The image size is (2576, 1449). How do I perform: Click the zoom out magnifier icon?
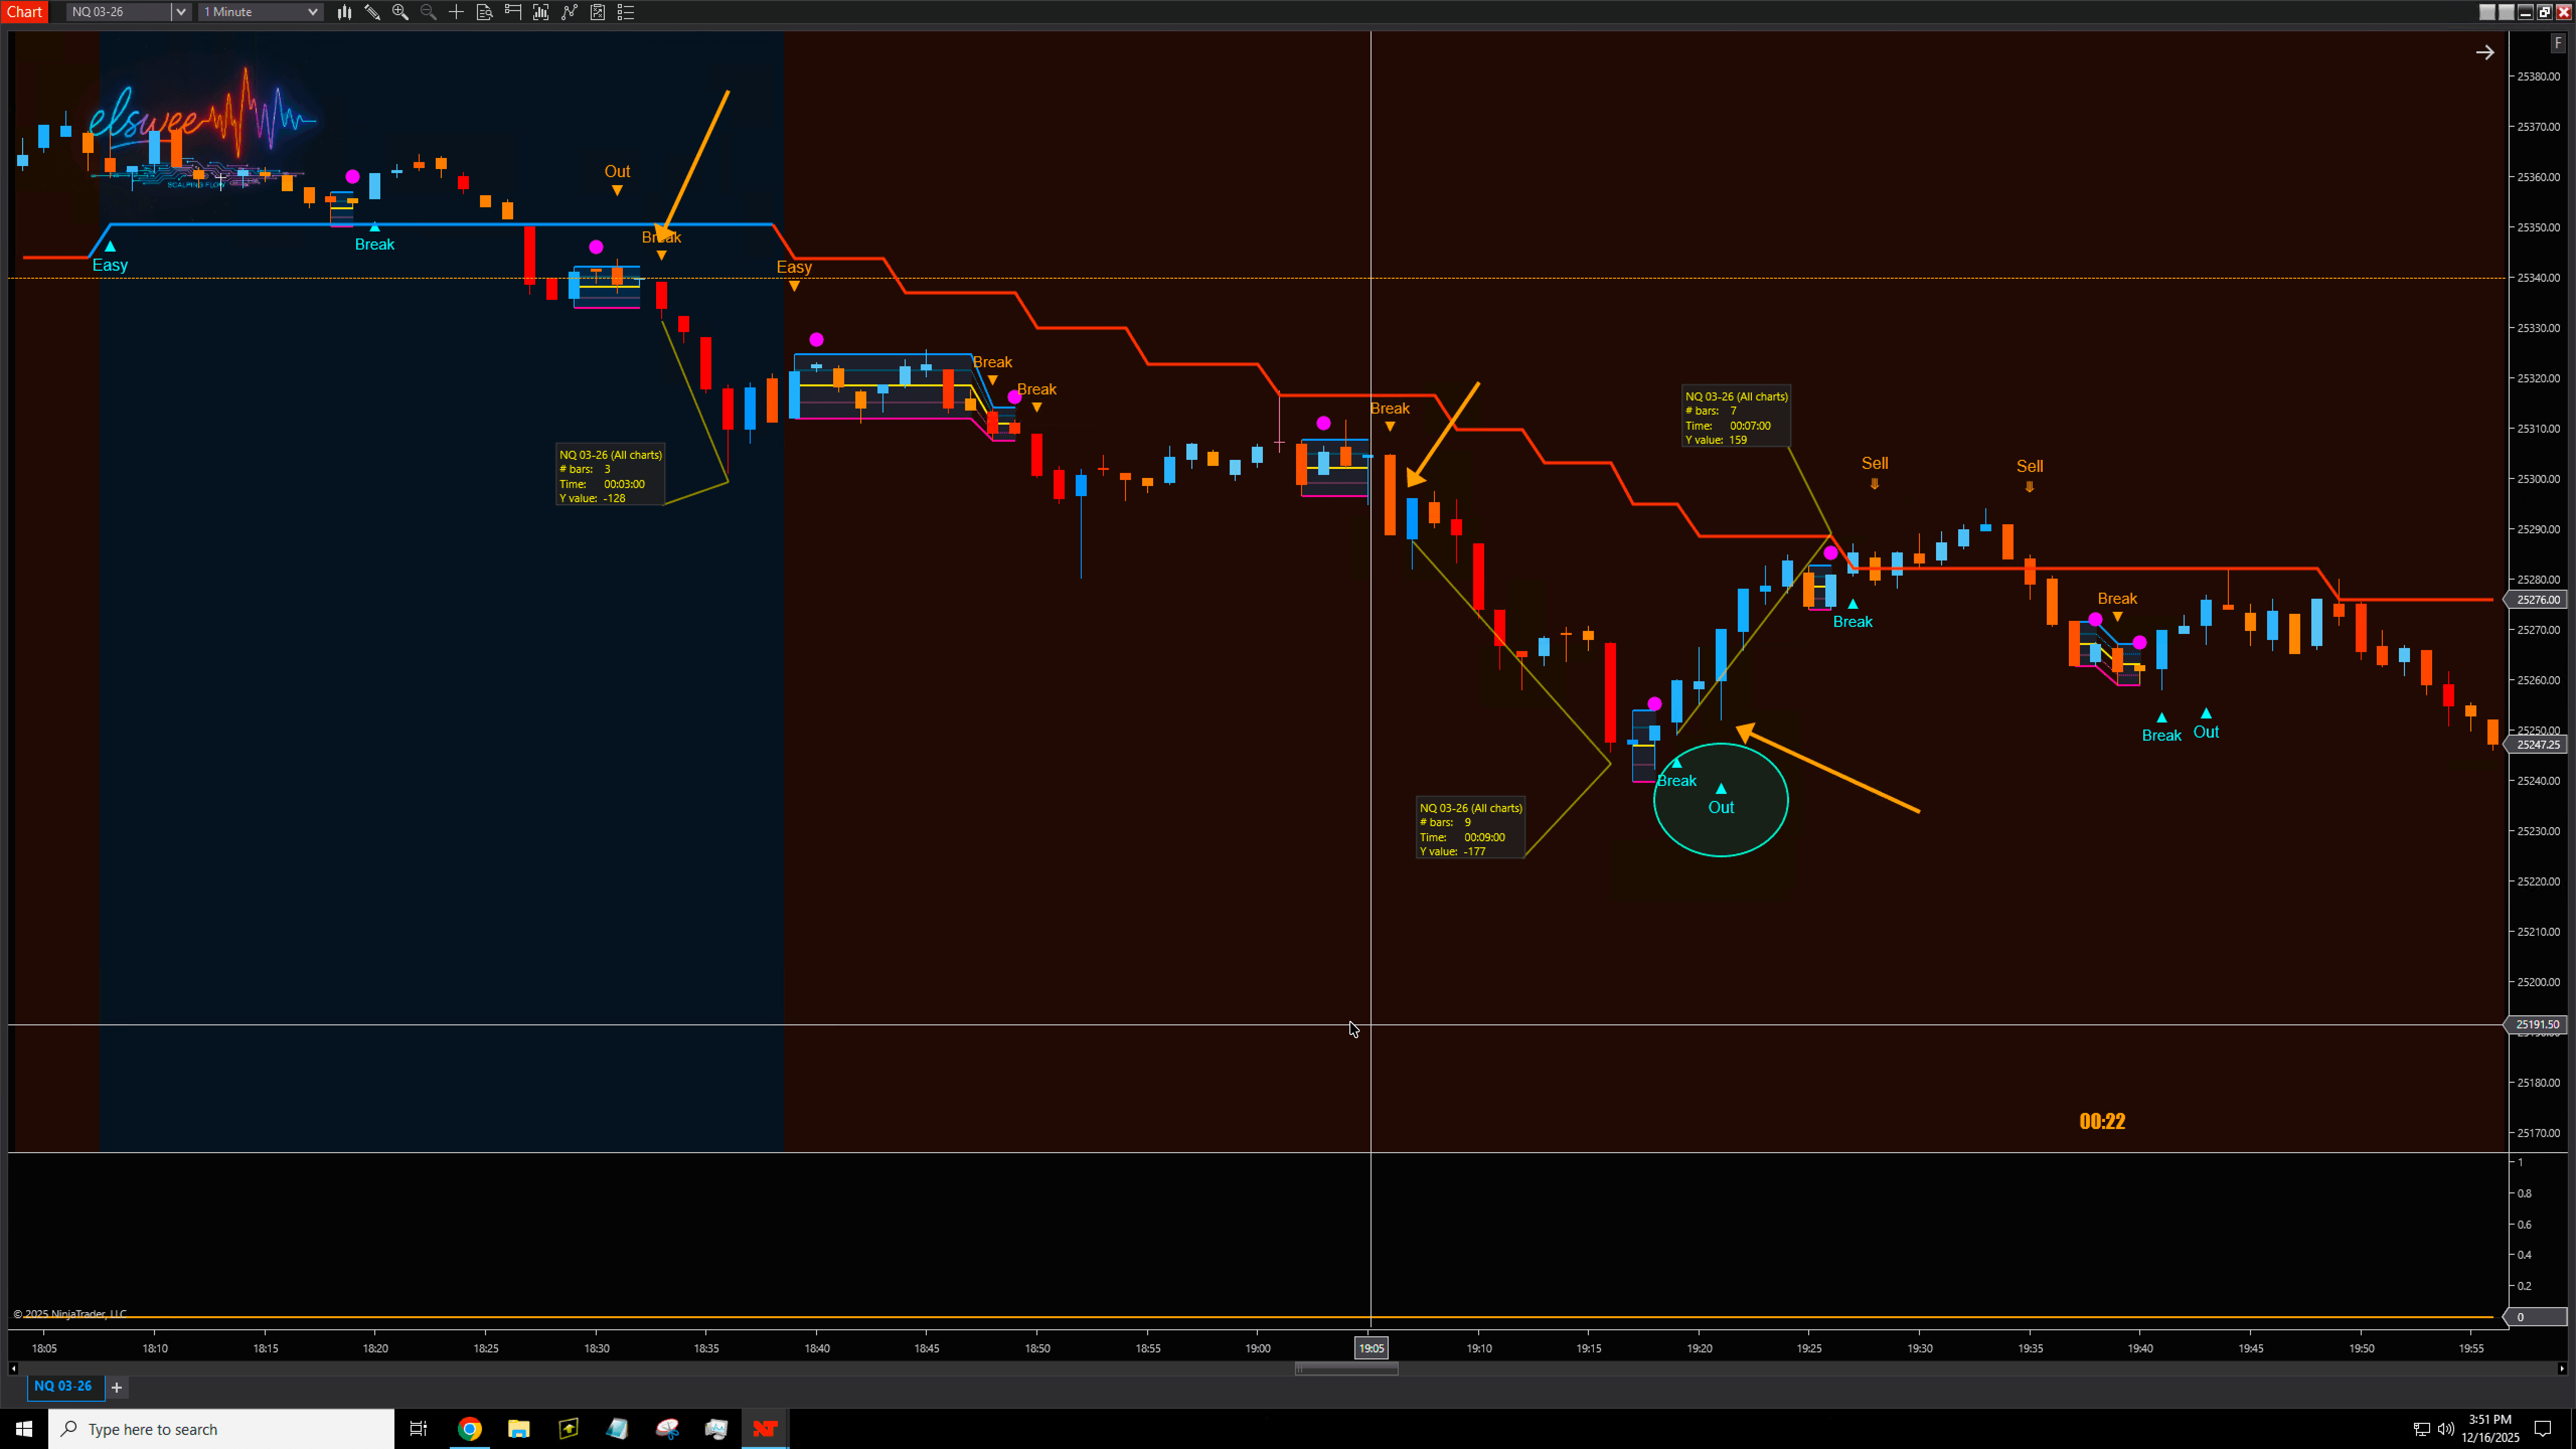pos(428,12)
